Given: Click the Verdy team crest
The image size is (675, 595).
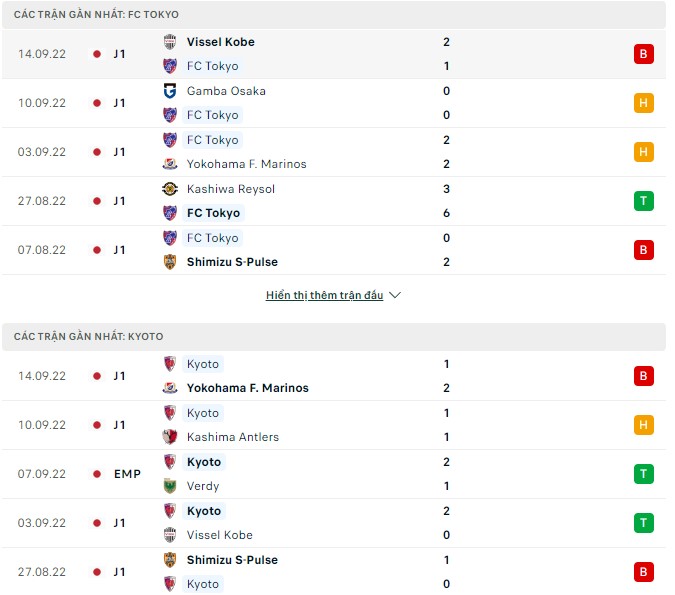Looking at the screenshot, I should point(170,486).
